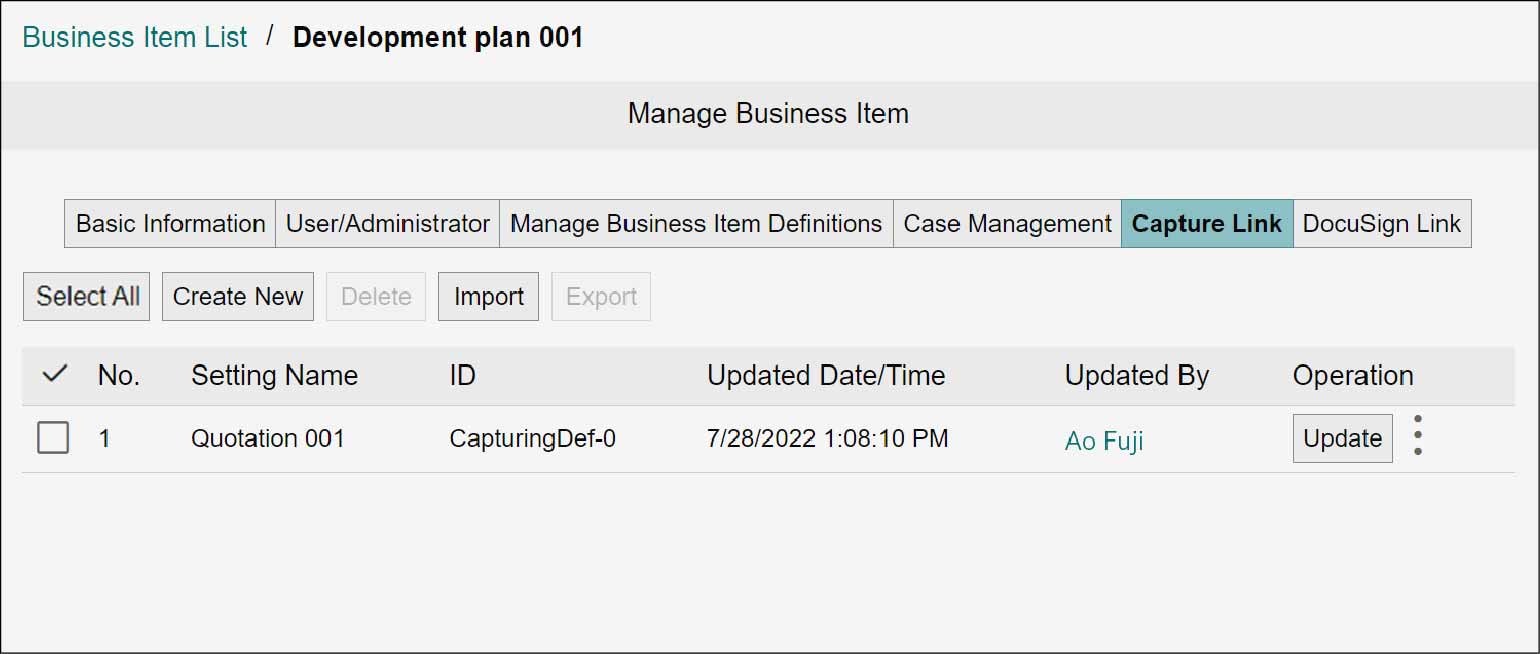Click the Quotation 001 setting name
The width and height of the screenshot is (1540, 654).
268,438
